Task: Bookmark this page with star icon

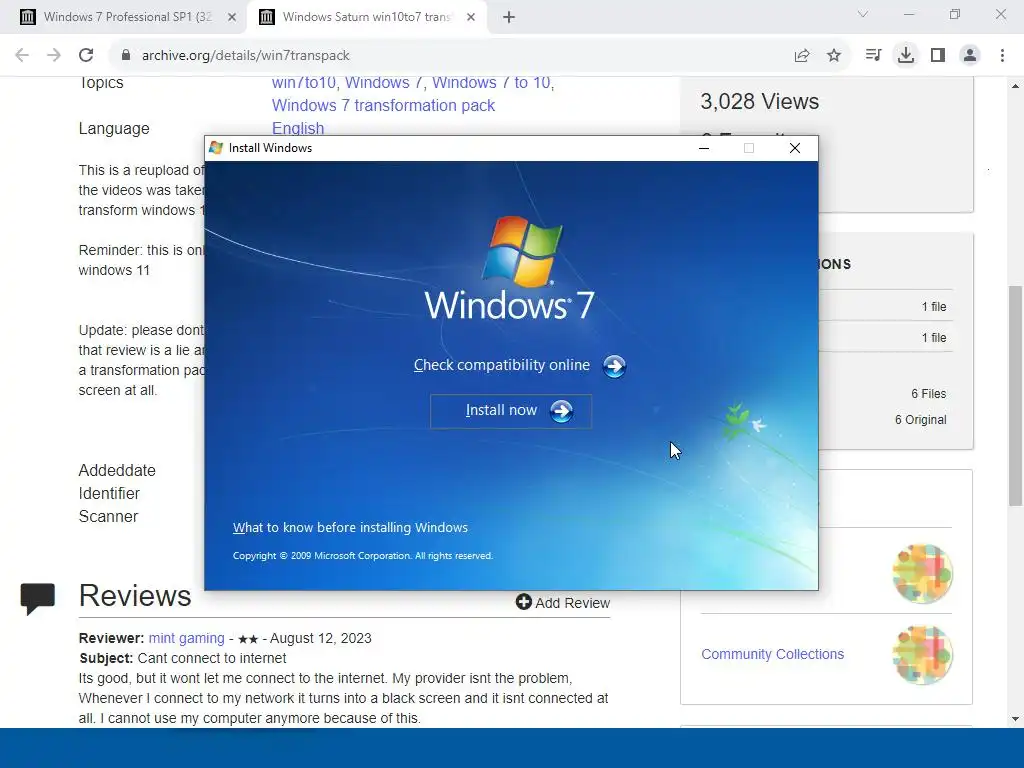Action: click(834, 56)
